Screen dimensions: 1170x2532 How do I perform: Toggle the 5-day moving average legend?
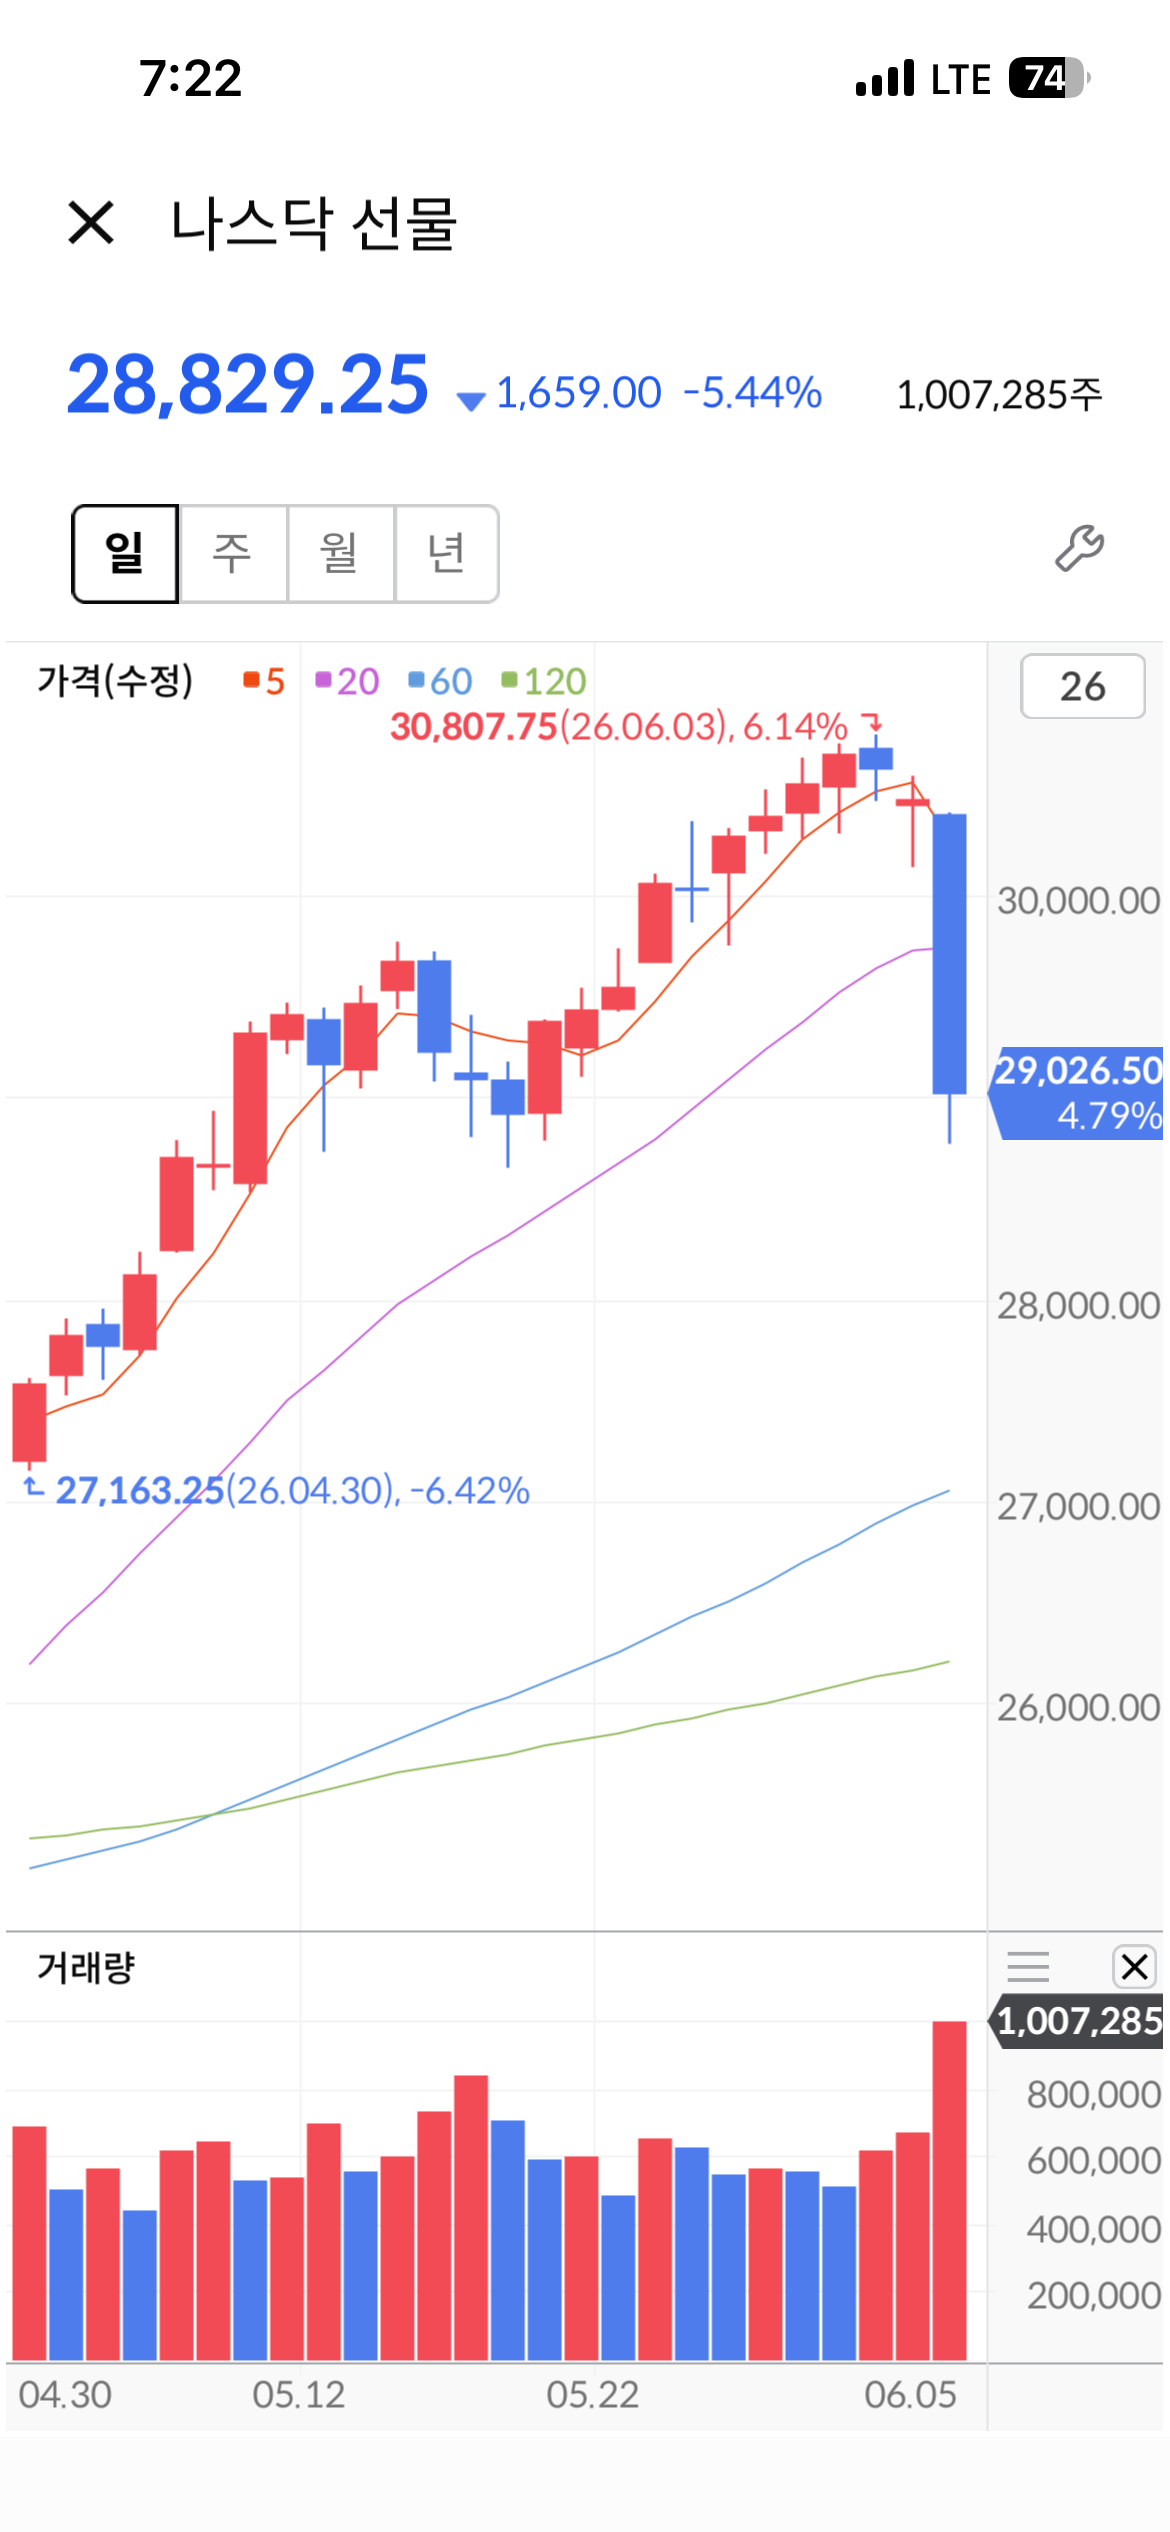(264, 681)
